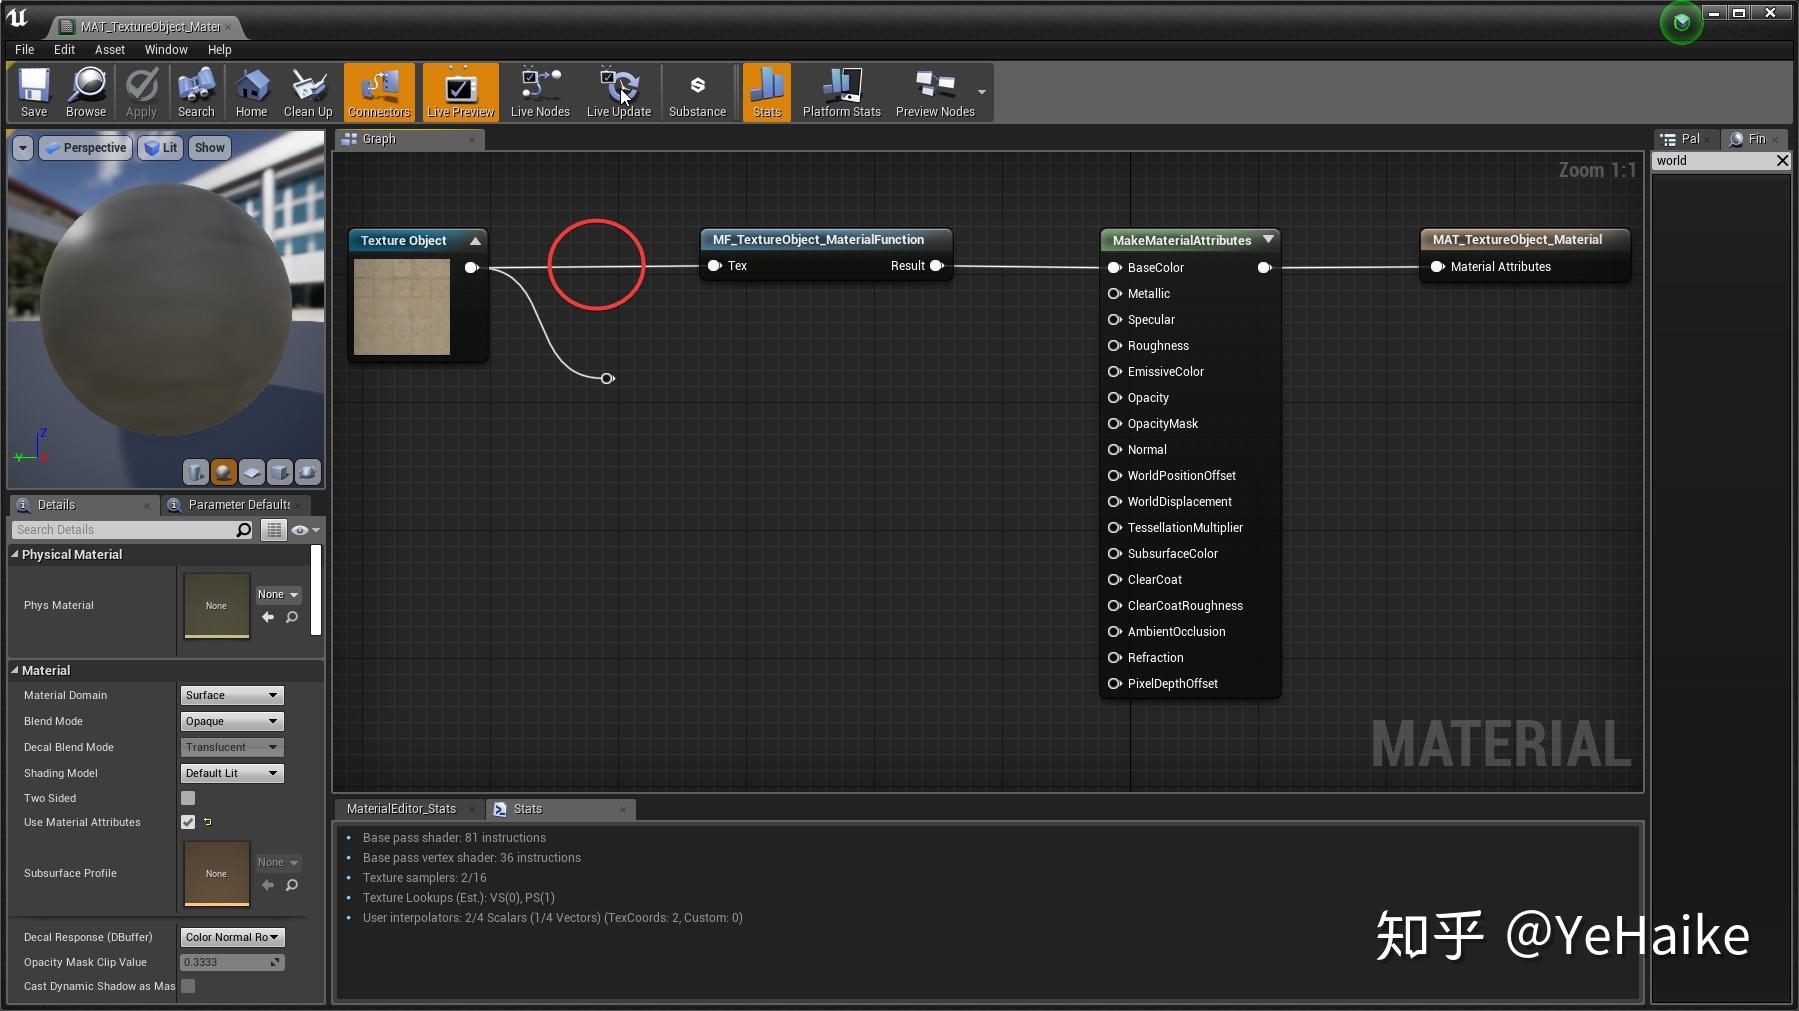1799x1011 pixels.
Task: Toggle Live Preview on the toolbar
Action: coord(459,92)
